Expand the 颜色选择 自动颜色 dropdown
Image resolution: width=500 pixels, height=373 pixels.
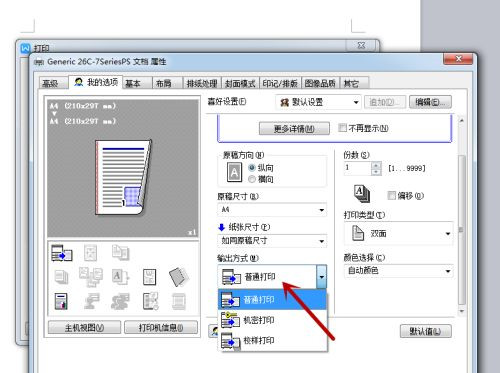click(x=399, y=271)
